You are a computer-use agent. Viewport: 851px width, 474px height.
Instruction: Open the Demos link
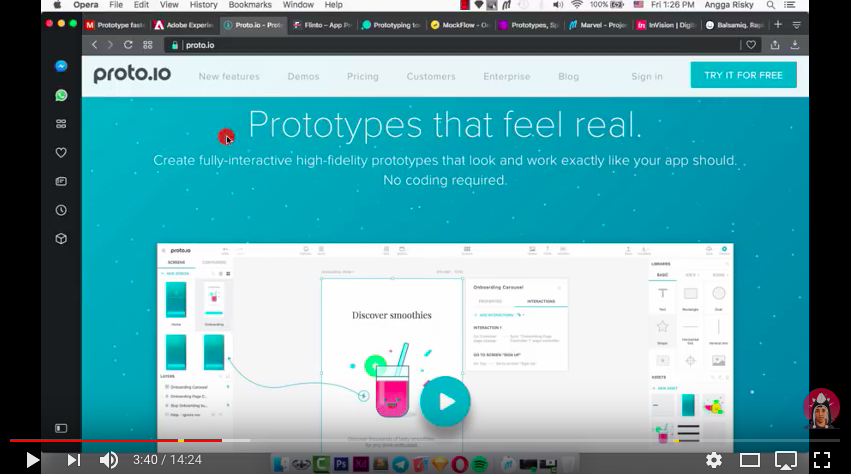click(303, 77)
